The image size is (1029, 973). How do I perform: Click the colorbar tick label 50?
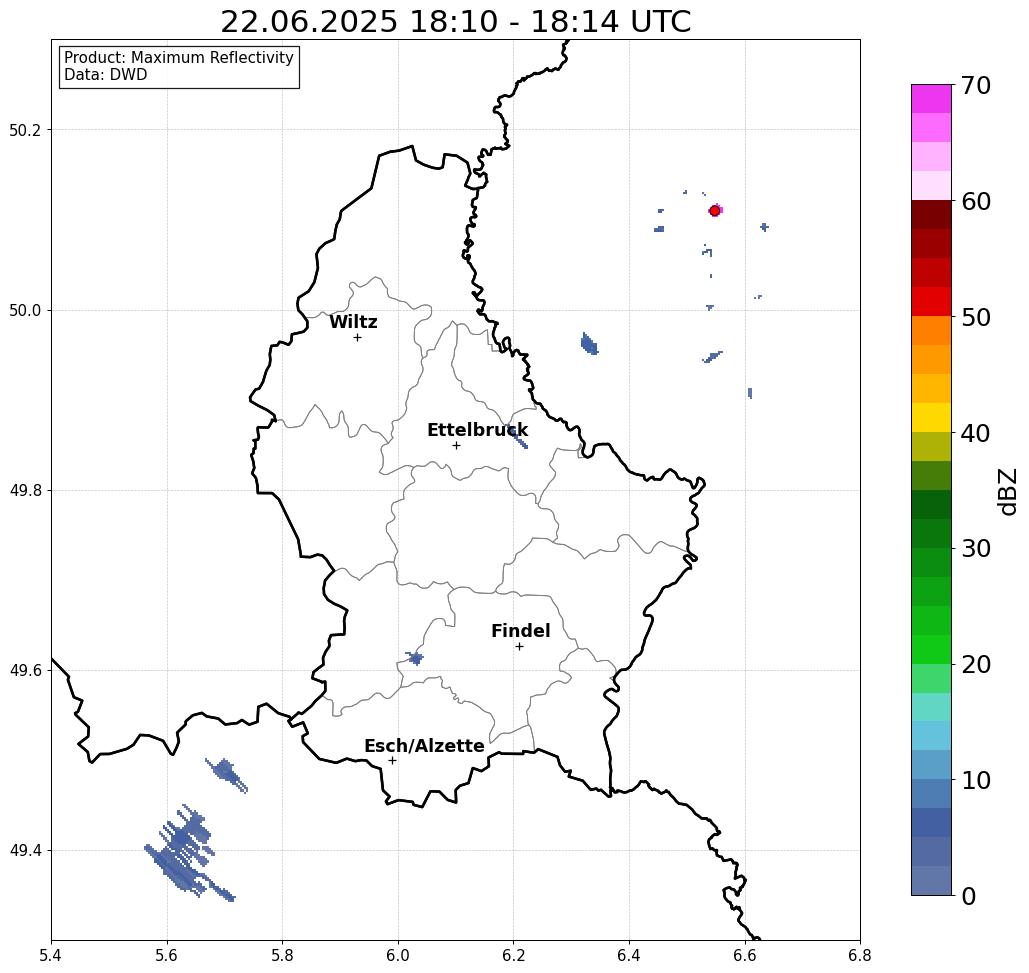(976, 318)
